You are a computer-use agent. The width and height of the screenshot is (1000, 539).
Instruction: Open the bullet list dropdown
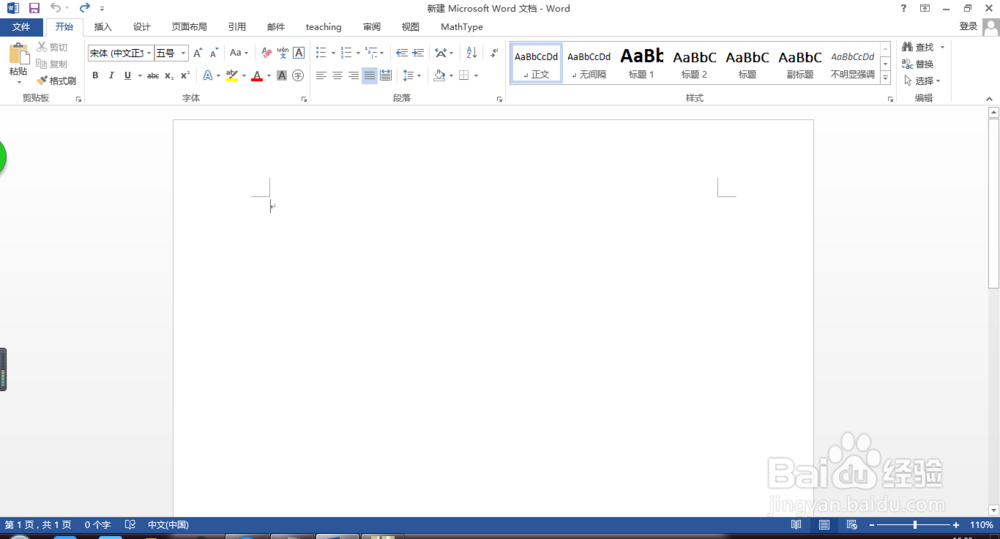click(333, 53)
